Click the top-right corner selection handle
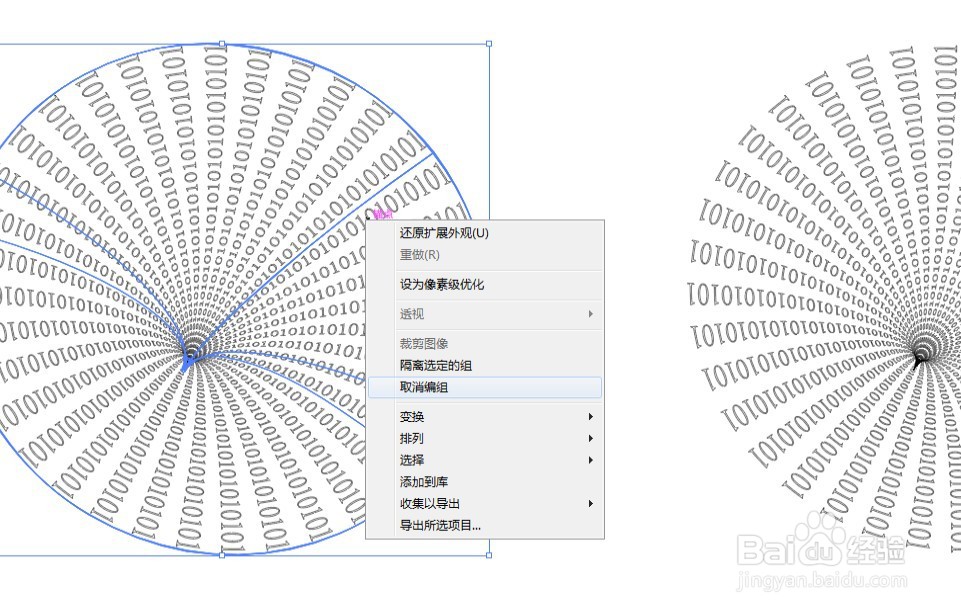Screen dimensions: 961x614 point(488,44)
